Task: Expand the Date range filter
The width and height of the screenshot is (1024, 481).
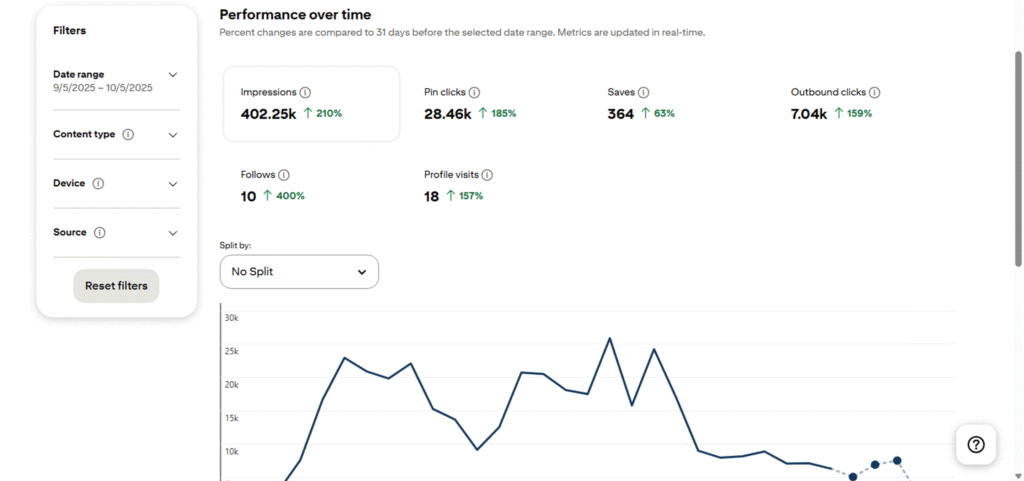Action: pyautogui.click(x=173, y=75)
